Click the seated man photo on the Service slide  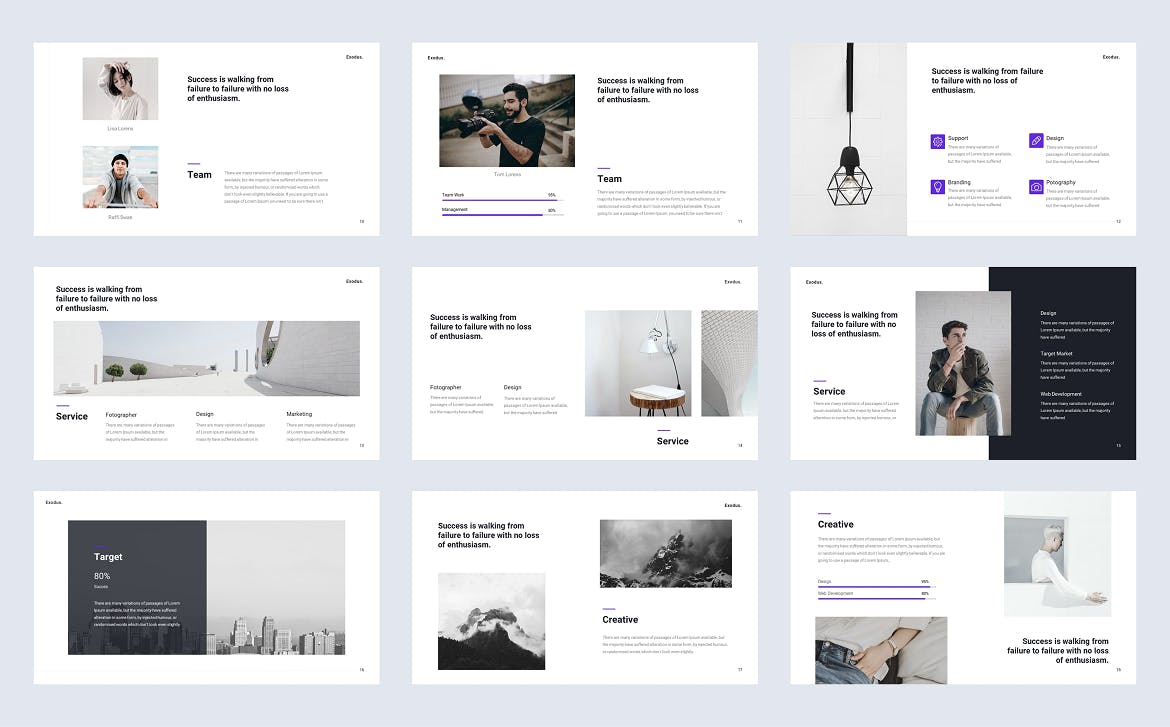[x=962, y=363]
